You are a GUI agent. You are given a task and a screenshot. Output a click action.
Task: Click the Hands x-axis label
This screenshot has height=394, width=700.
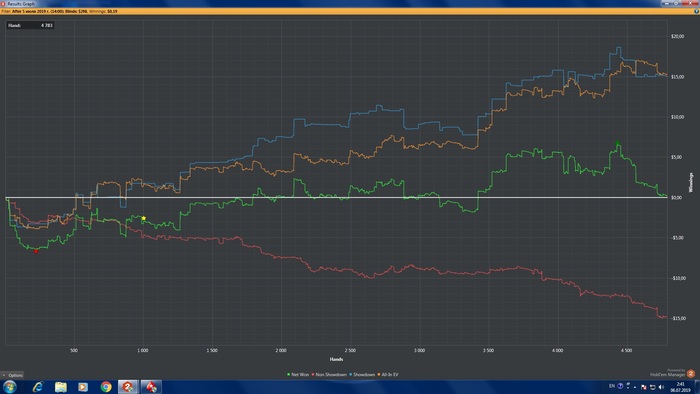pos(336,359)
